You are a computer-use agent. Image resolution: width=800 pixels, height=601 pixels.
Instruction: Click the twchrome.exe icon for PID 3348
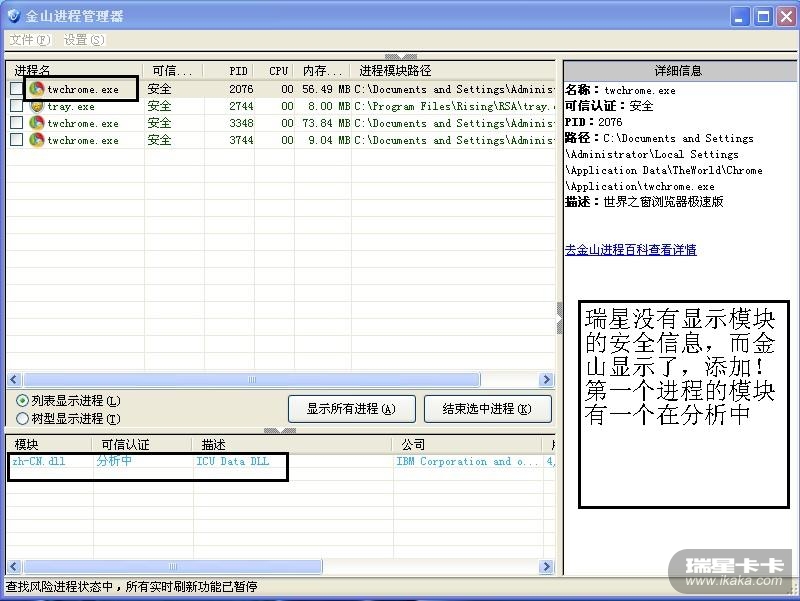(36, 123)
